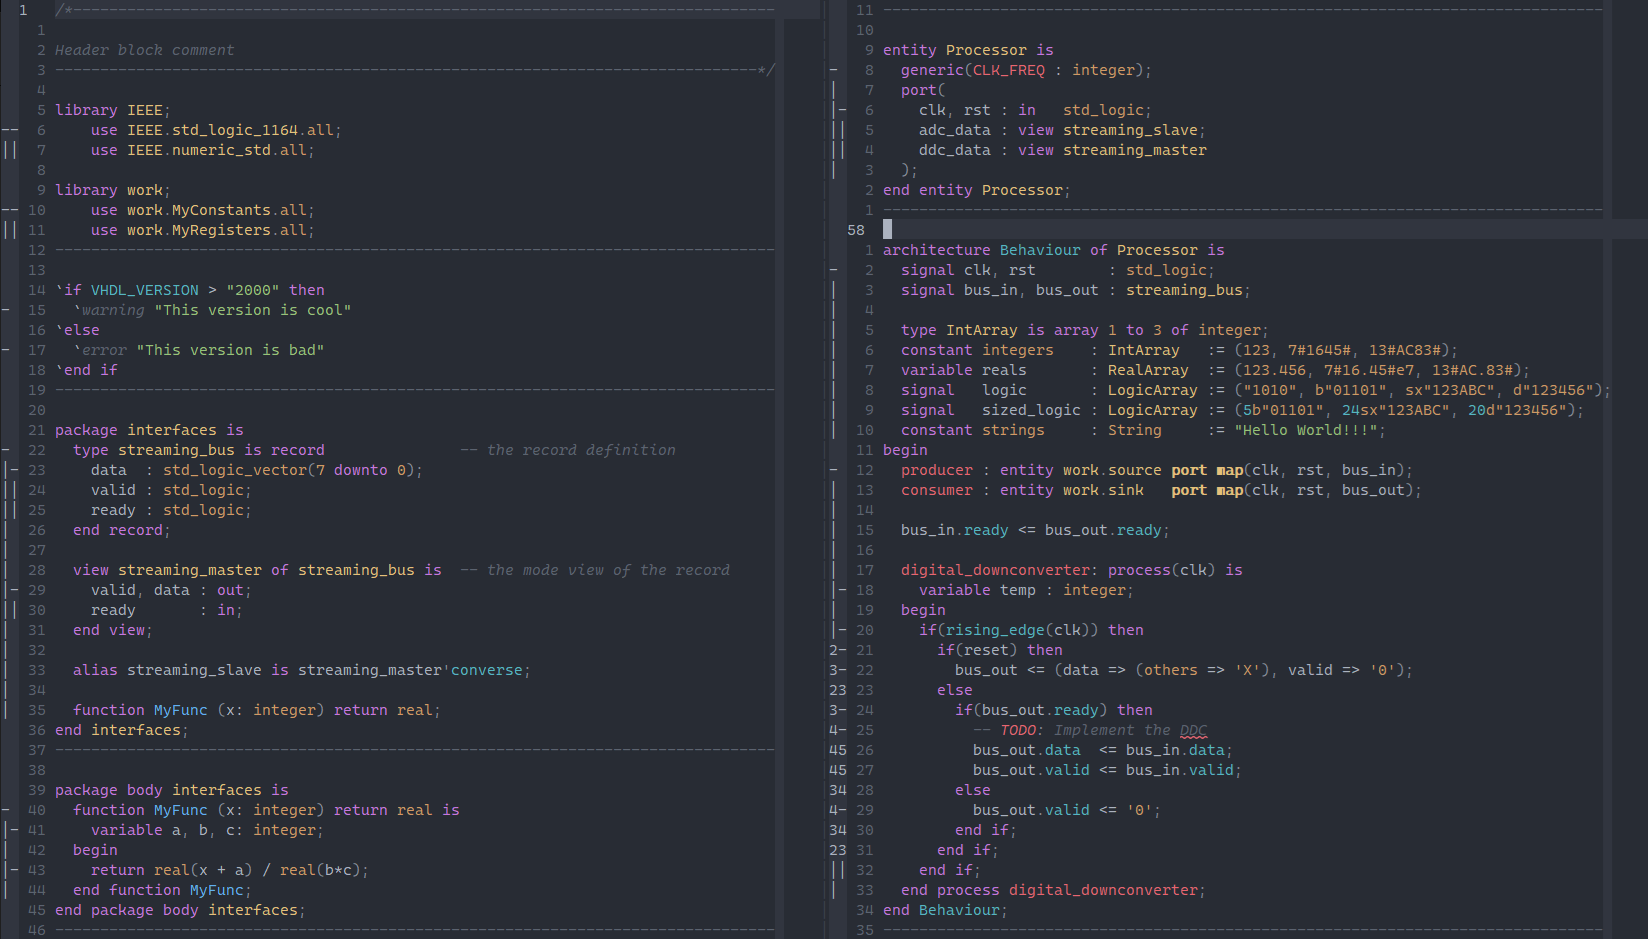
Task: Click 'package interfaces is' line
Action: (x=149, y=430)
